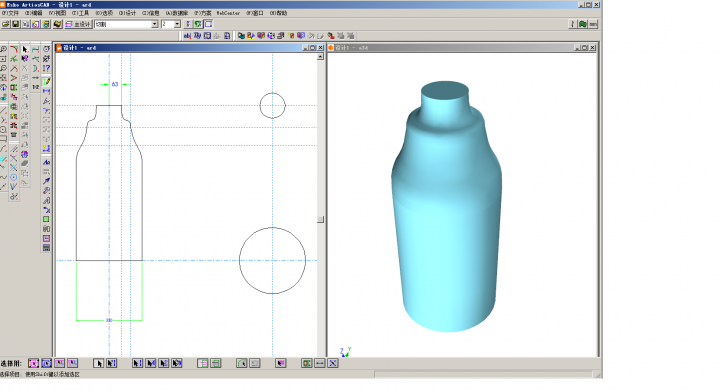The image size is (720, 392).
Task: Click the blue question mark help tool
Action: pyautogui.click(x=46, y=68)
